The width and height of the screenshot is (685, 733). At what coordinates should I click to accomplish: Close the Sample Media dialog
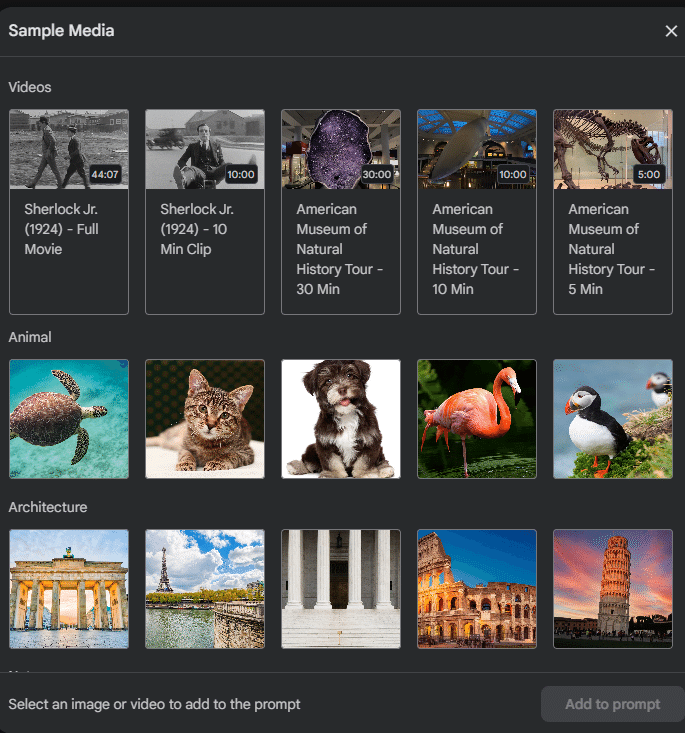pos(671,31)
